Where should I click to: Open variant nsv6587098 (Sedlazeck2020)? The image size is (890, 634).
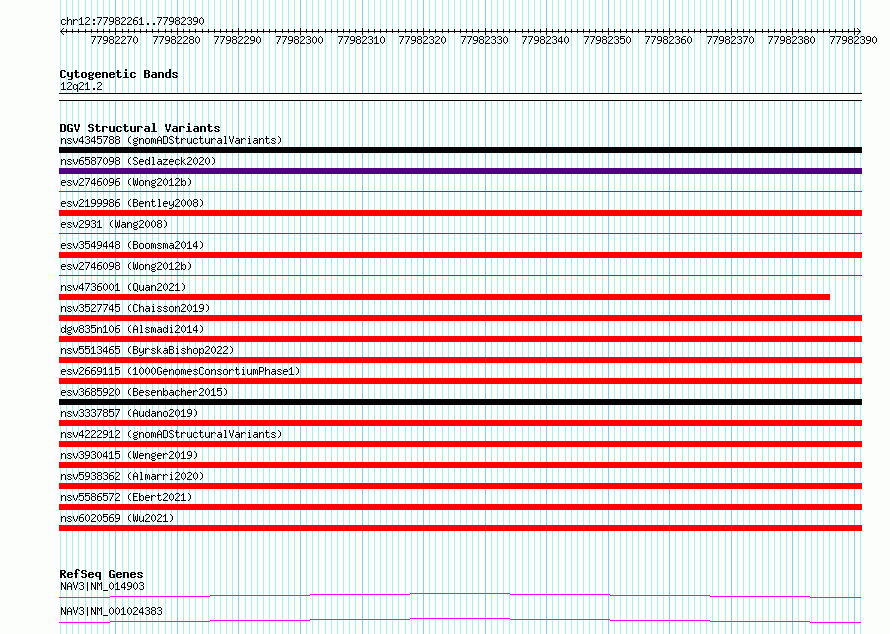pos(138,161)
